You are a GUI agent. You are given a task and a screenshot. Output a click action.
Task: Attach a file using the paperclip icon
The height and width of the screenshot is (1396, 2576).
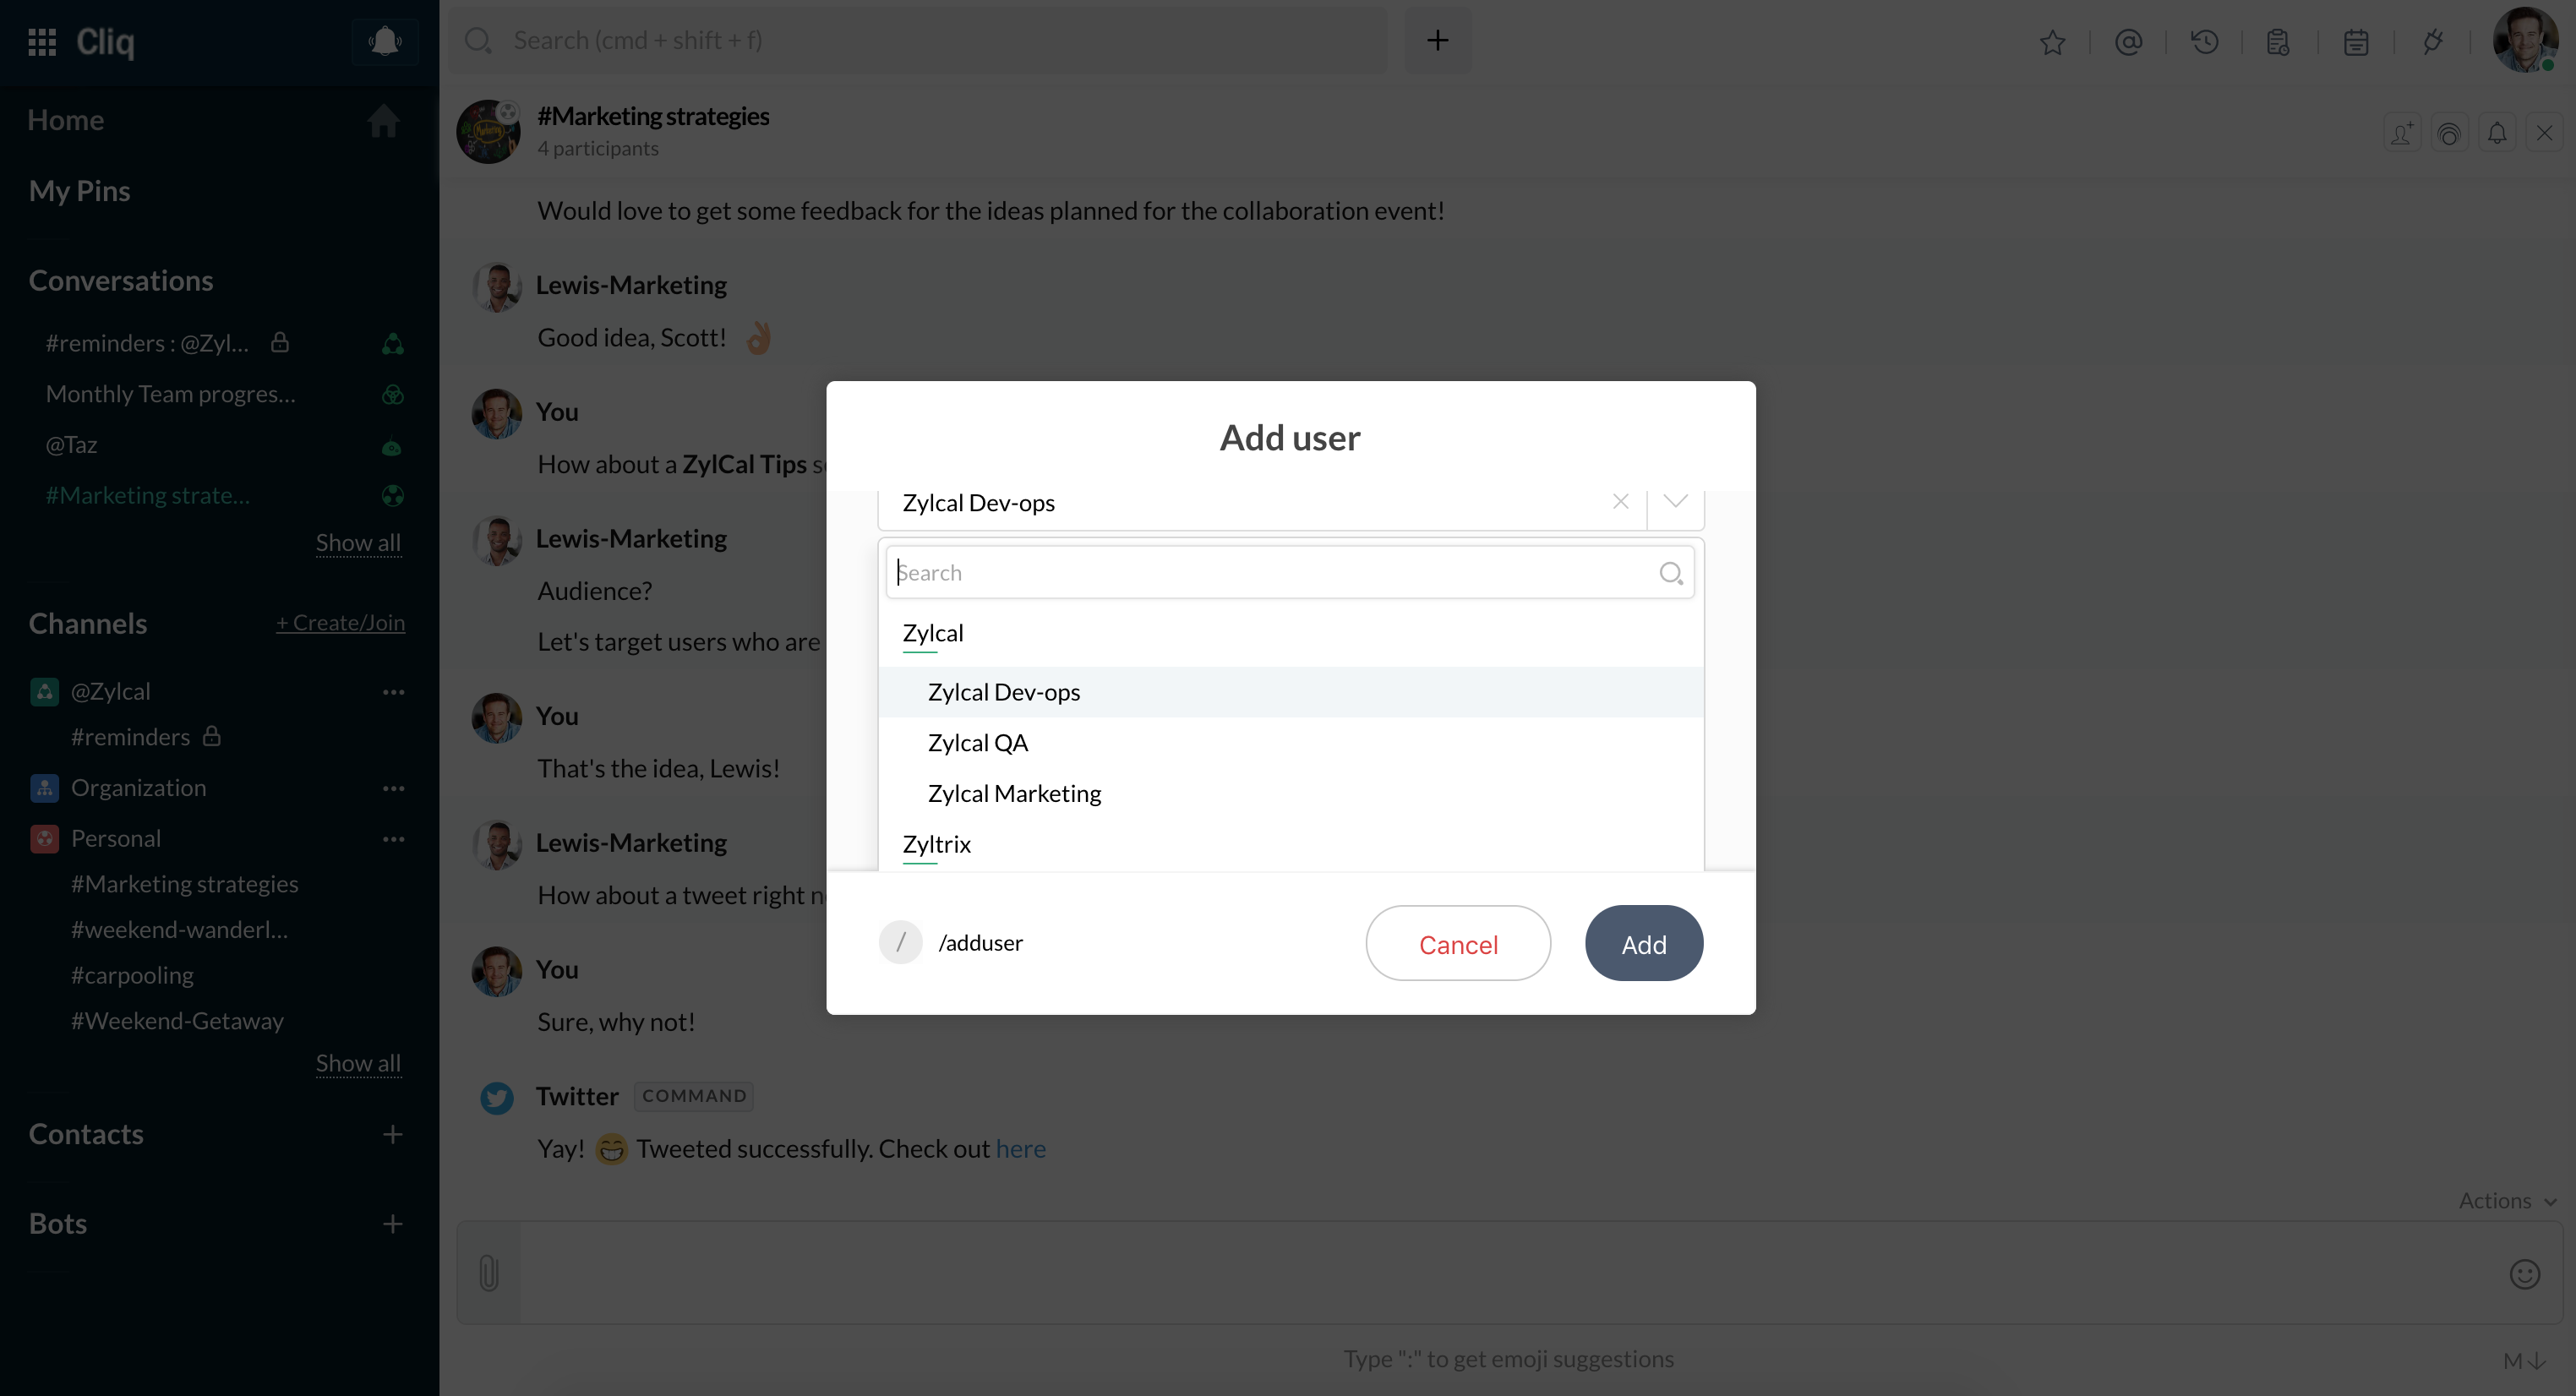488,1272
